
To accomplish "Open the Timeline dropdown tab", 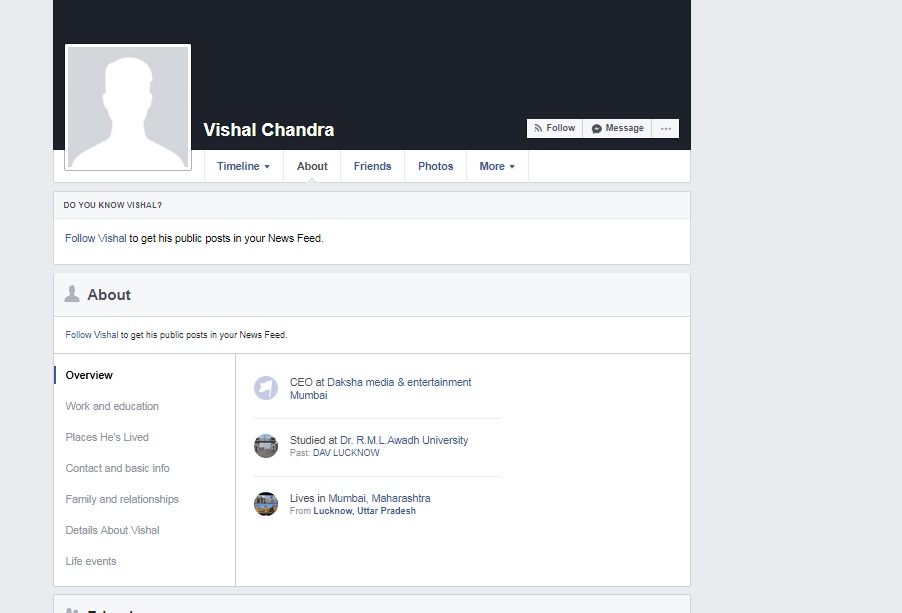I will tap(243, 166).
